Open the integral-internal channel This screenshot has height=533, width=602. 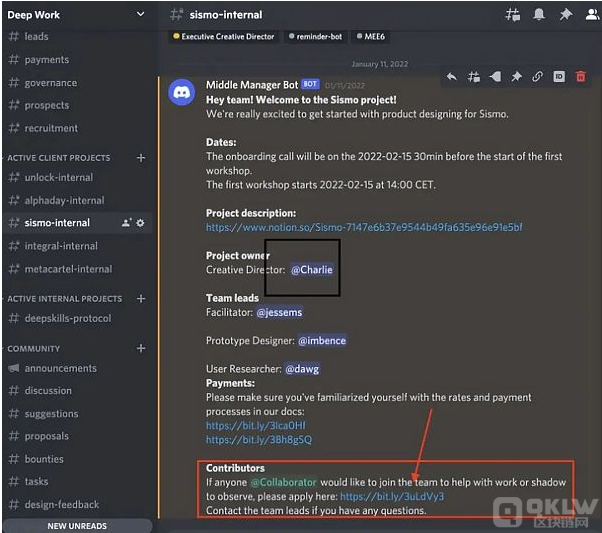point(77,246)
